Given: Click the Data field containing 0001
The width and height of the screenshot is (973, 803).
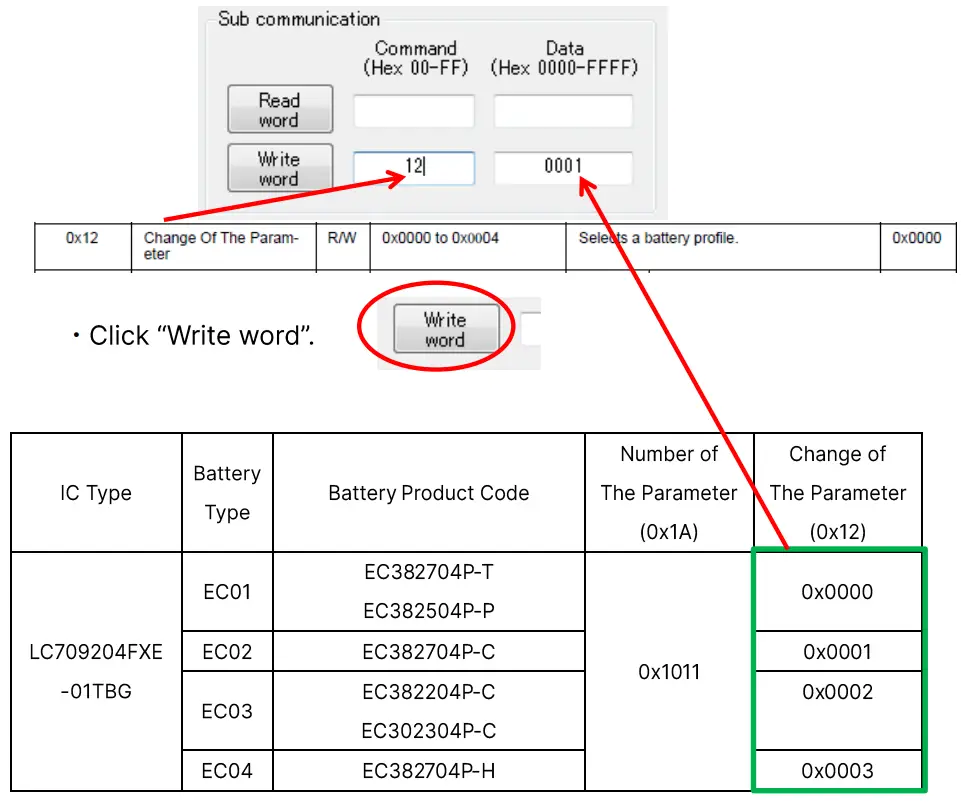Looking at the screenshot, I should [x=563, y=168].
